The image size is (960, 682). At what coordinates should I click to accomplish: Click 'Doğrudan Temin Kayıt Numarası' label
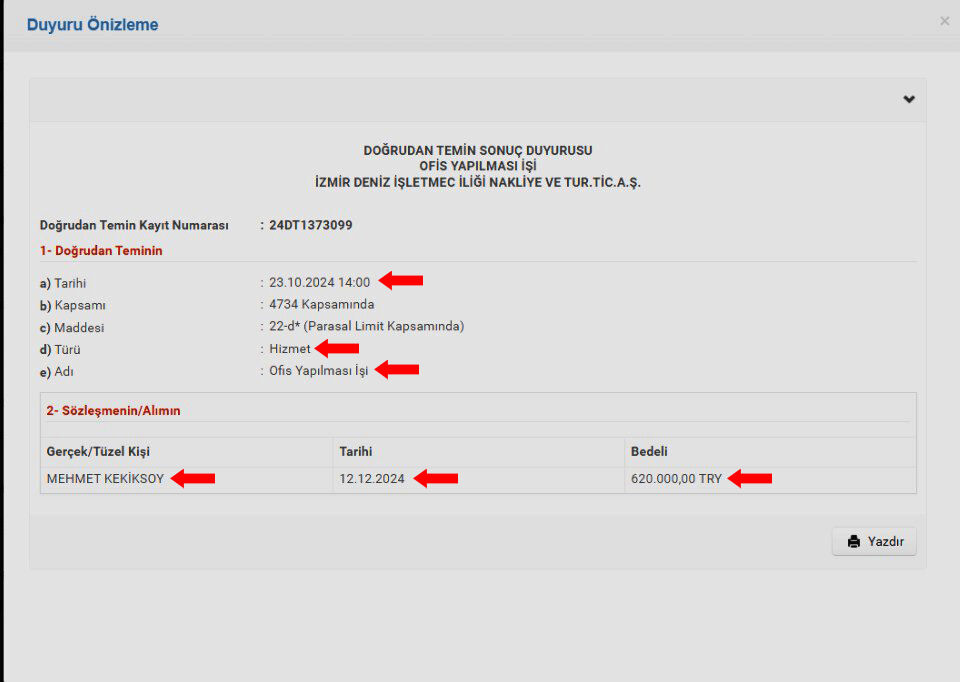click(134, 225)
